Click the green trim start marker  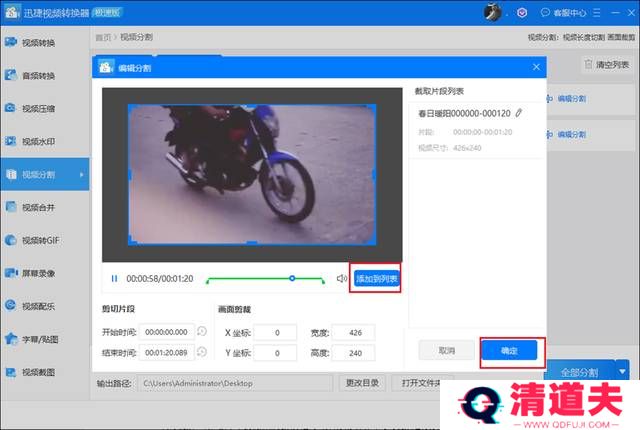click(208, 281)
